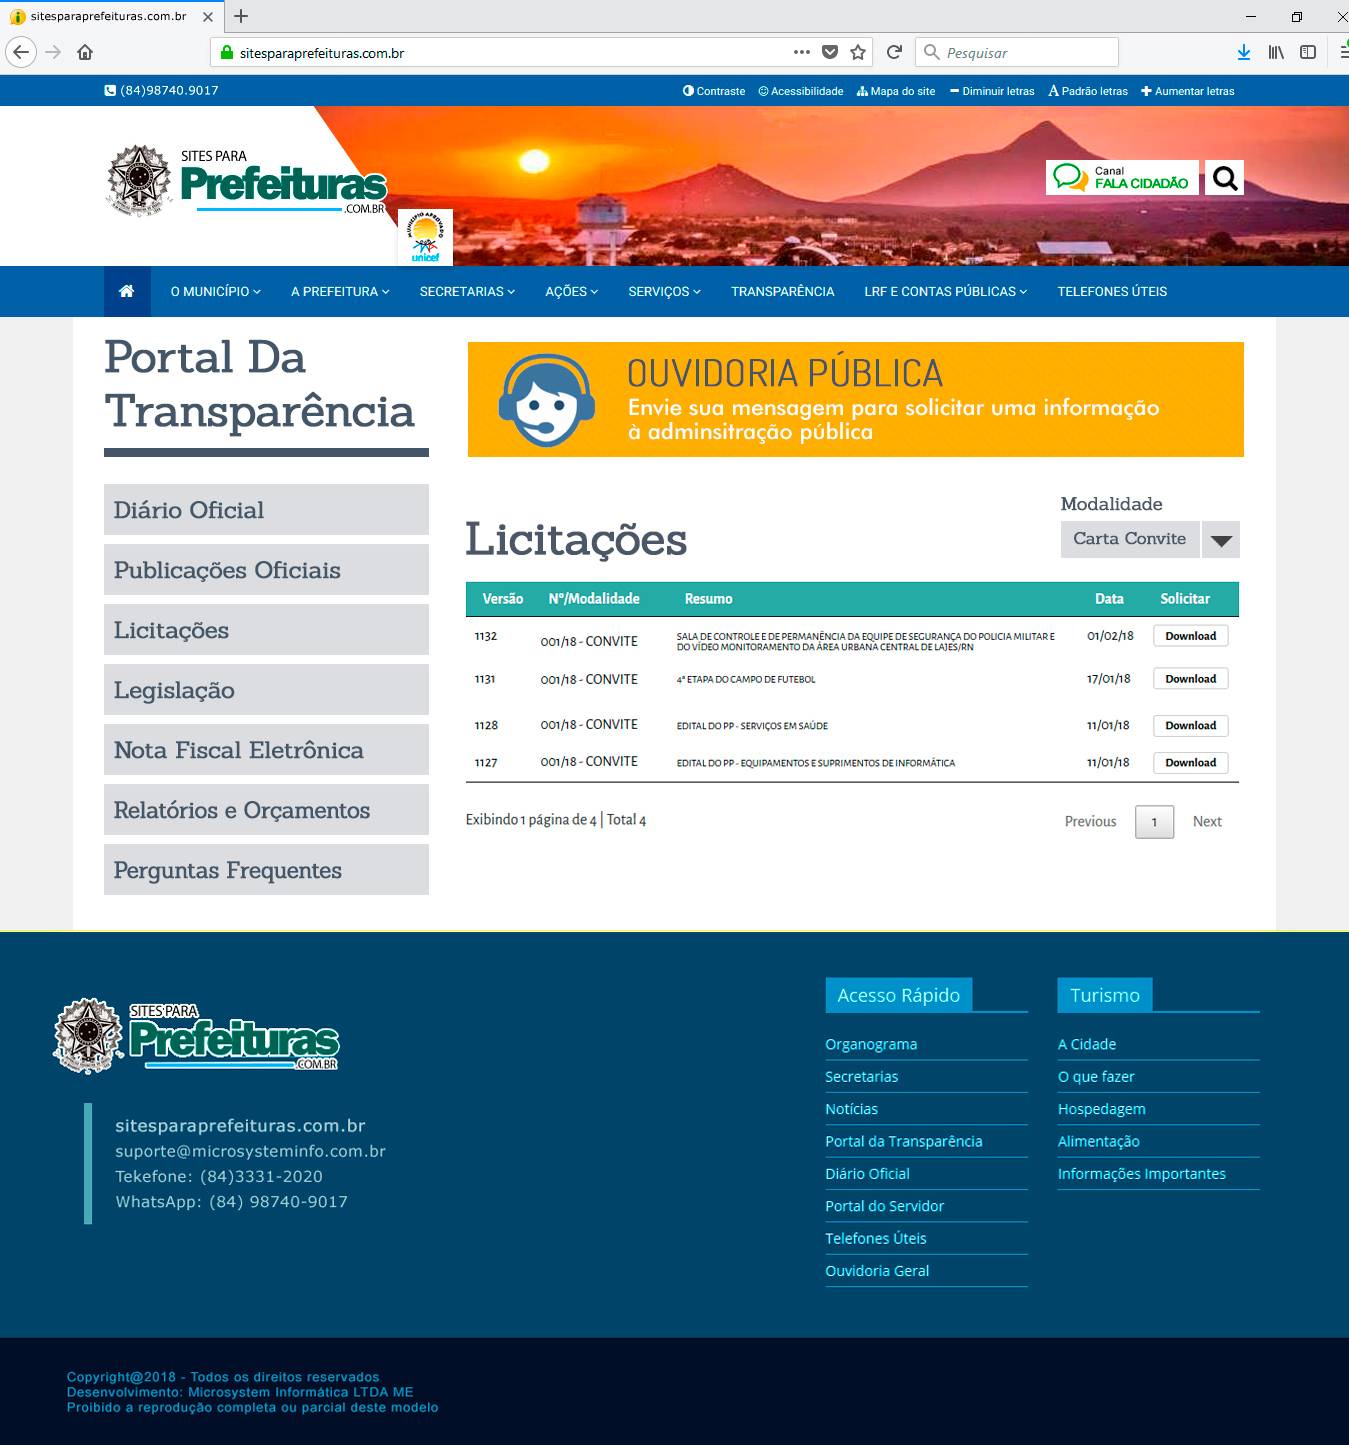This screenshot has width=1349, height=1445.
Task: Open the site search magnifier icon
Action: pos(1224,178)
